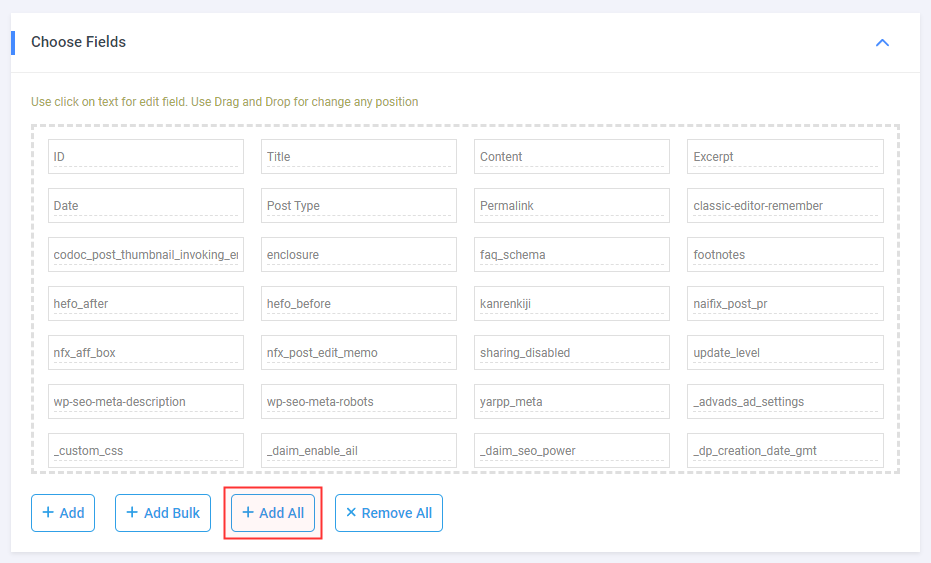
Task: Edit the _daim_seo_power field
Action: 572,451
